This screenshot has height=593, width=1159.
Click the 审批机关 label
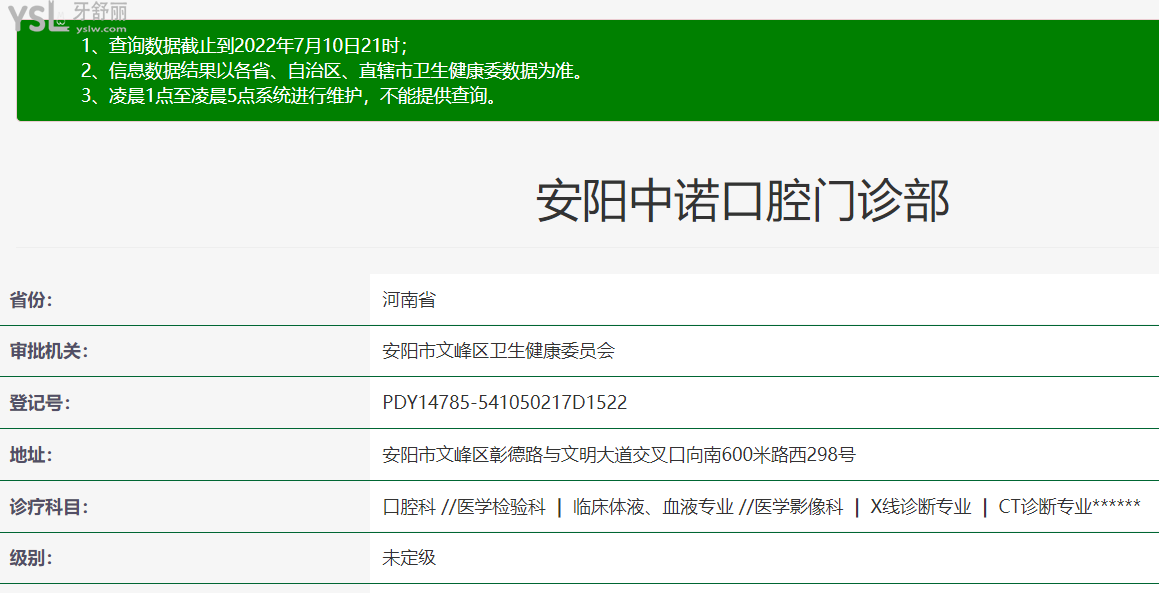pyautogui.click(x=49, y=351)
